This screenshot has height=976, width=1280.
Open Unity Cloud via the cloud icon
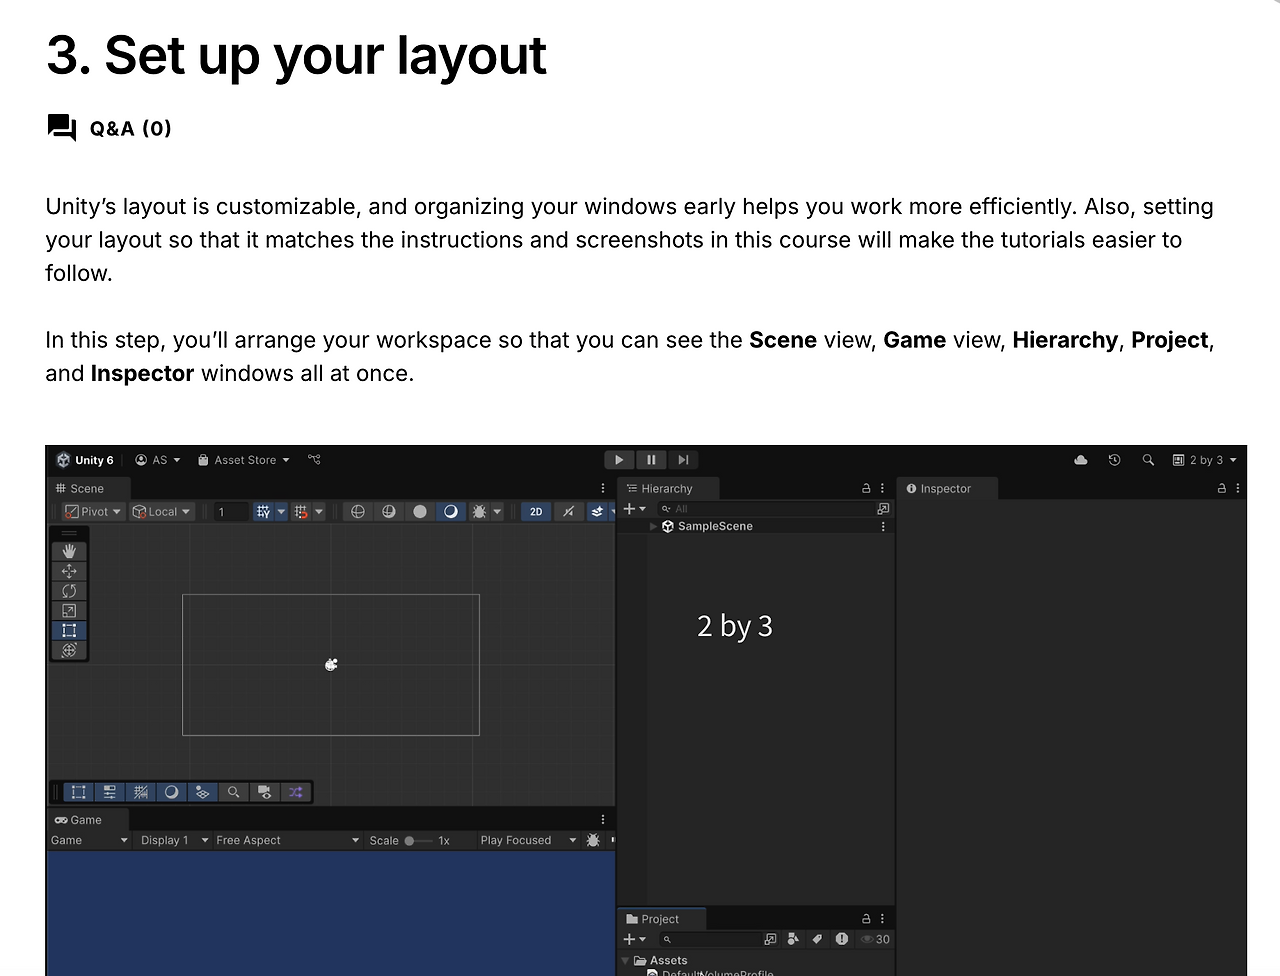[1081, 460]
